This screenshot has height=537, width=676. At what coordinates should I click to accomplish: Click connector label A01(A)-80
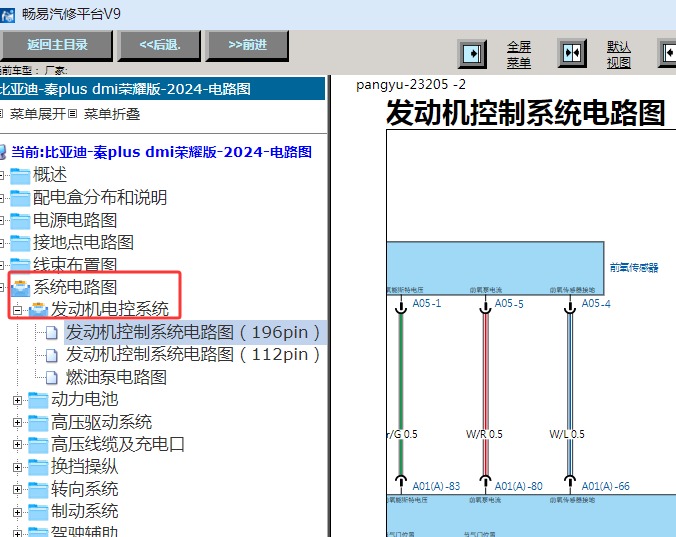click(x=518, y=486)
